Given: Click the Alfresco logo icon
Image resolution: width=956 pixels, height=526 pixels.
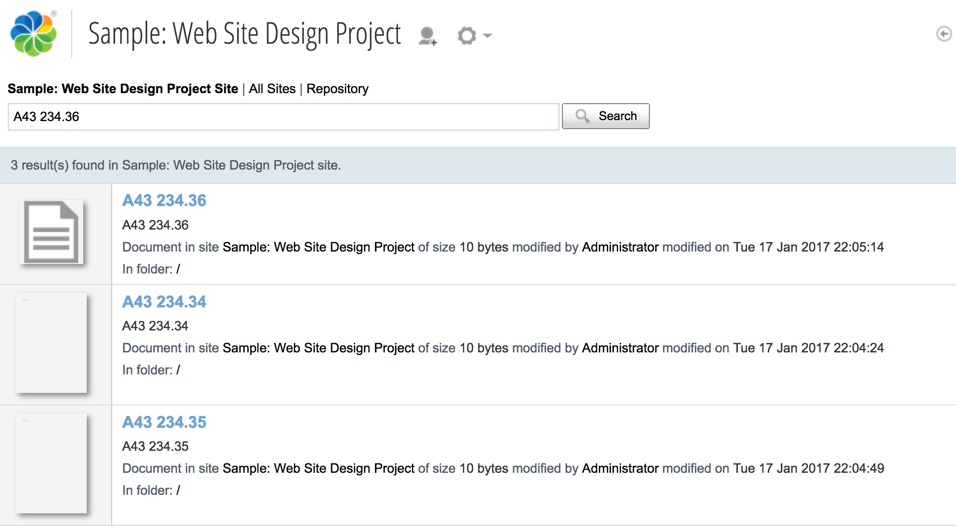Looking at the screenshot, I should (x=34, y=34).
